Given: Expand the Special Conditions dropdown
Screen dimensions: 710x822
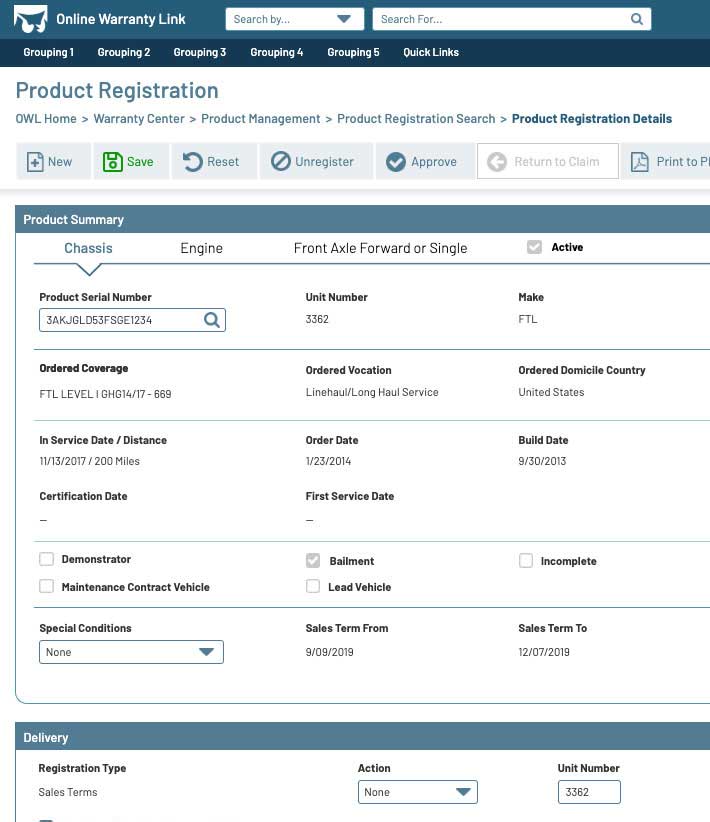Looking at the screenshot, I should [131, 652].
